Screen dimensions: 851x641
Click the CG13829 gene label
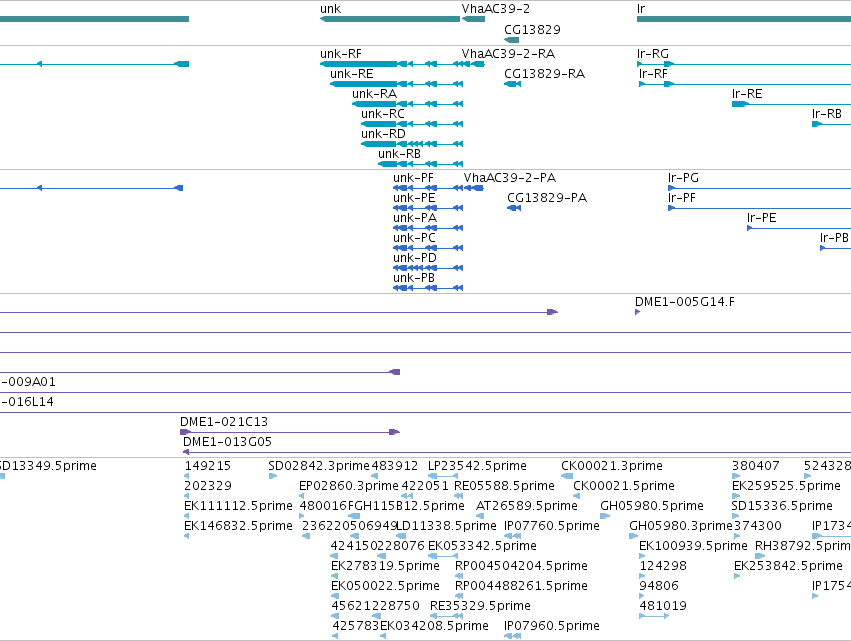532,30
